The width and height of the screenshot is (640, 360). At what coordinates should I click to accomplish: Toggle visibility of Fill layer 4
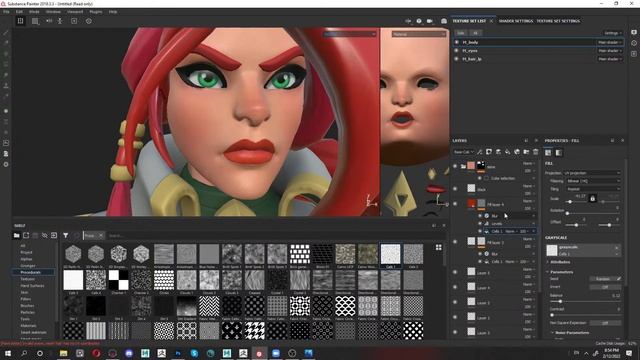tap(455, 204)
